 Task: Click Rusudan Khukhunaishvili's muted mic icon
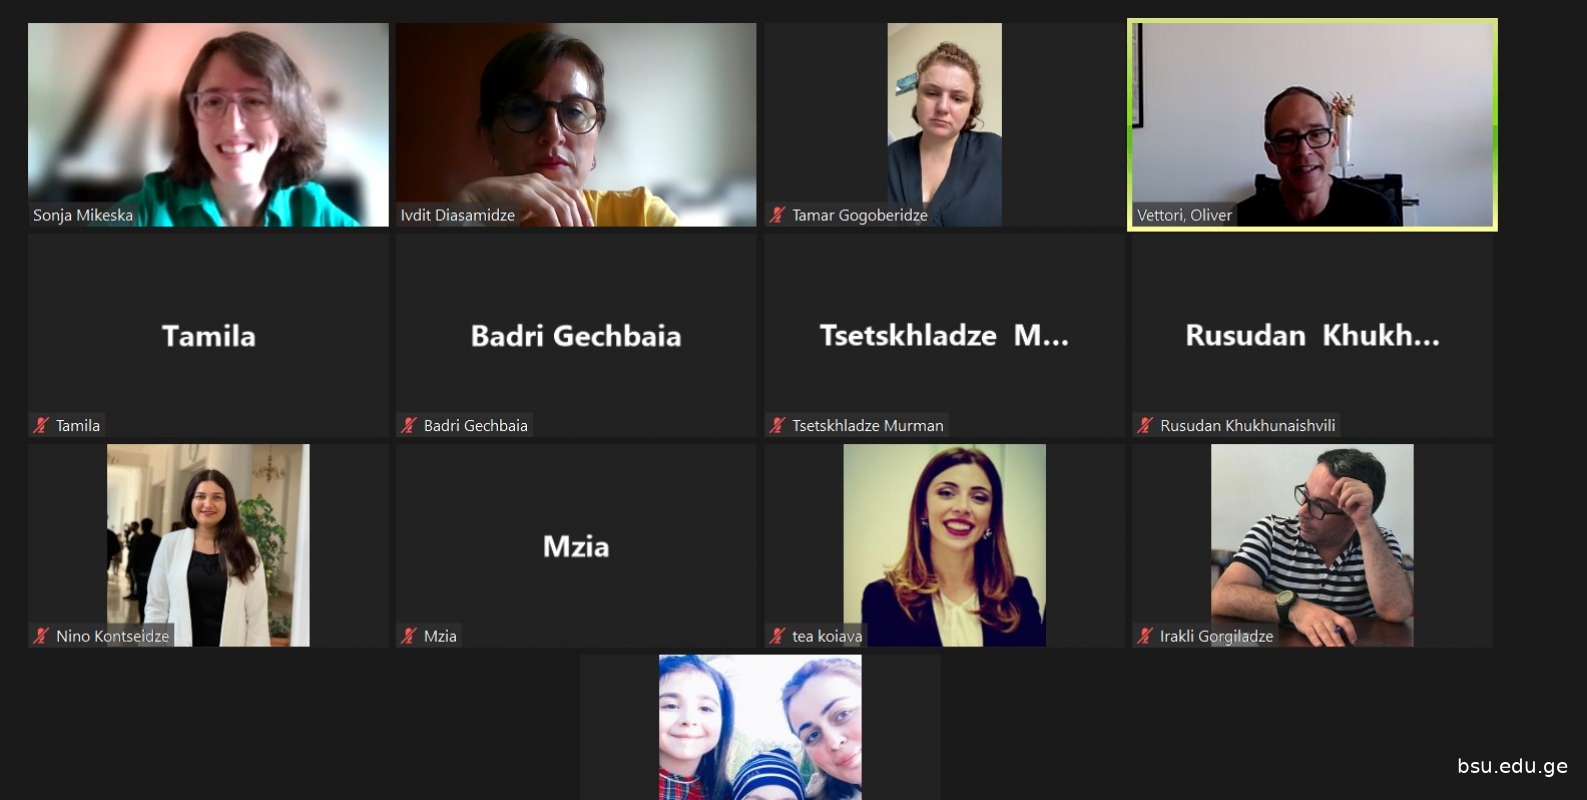click(1145, 425)
